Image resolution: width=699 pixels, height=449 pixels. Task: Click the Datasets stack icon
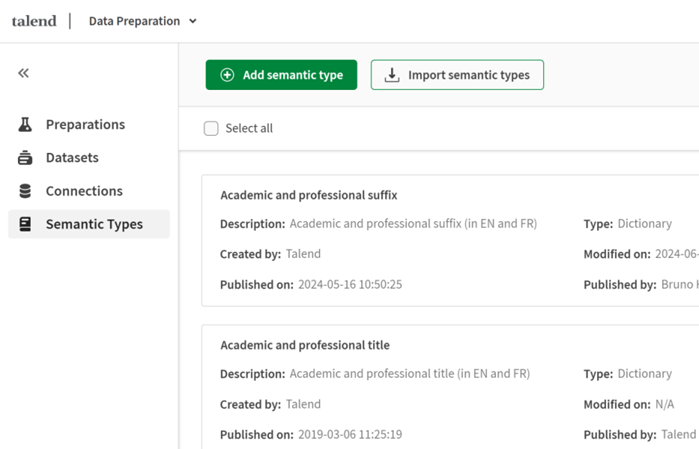[x=26, y=158]
